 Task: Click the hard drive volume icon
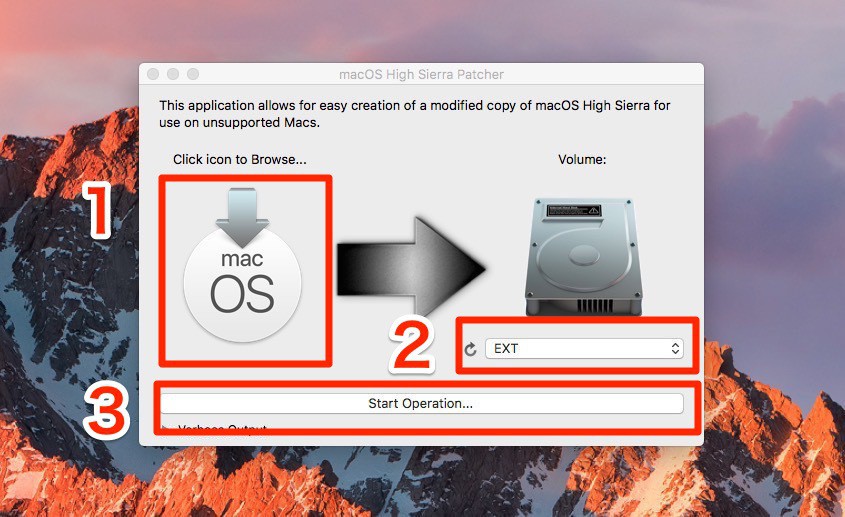tap(584, 257)
